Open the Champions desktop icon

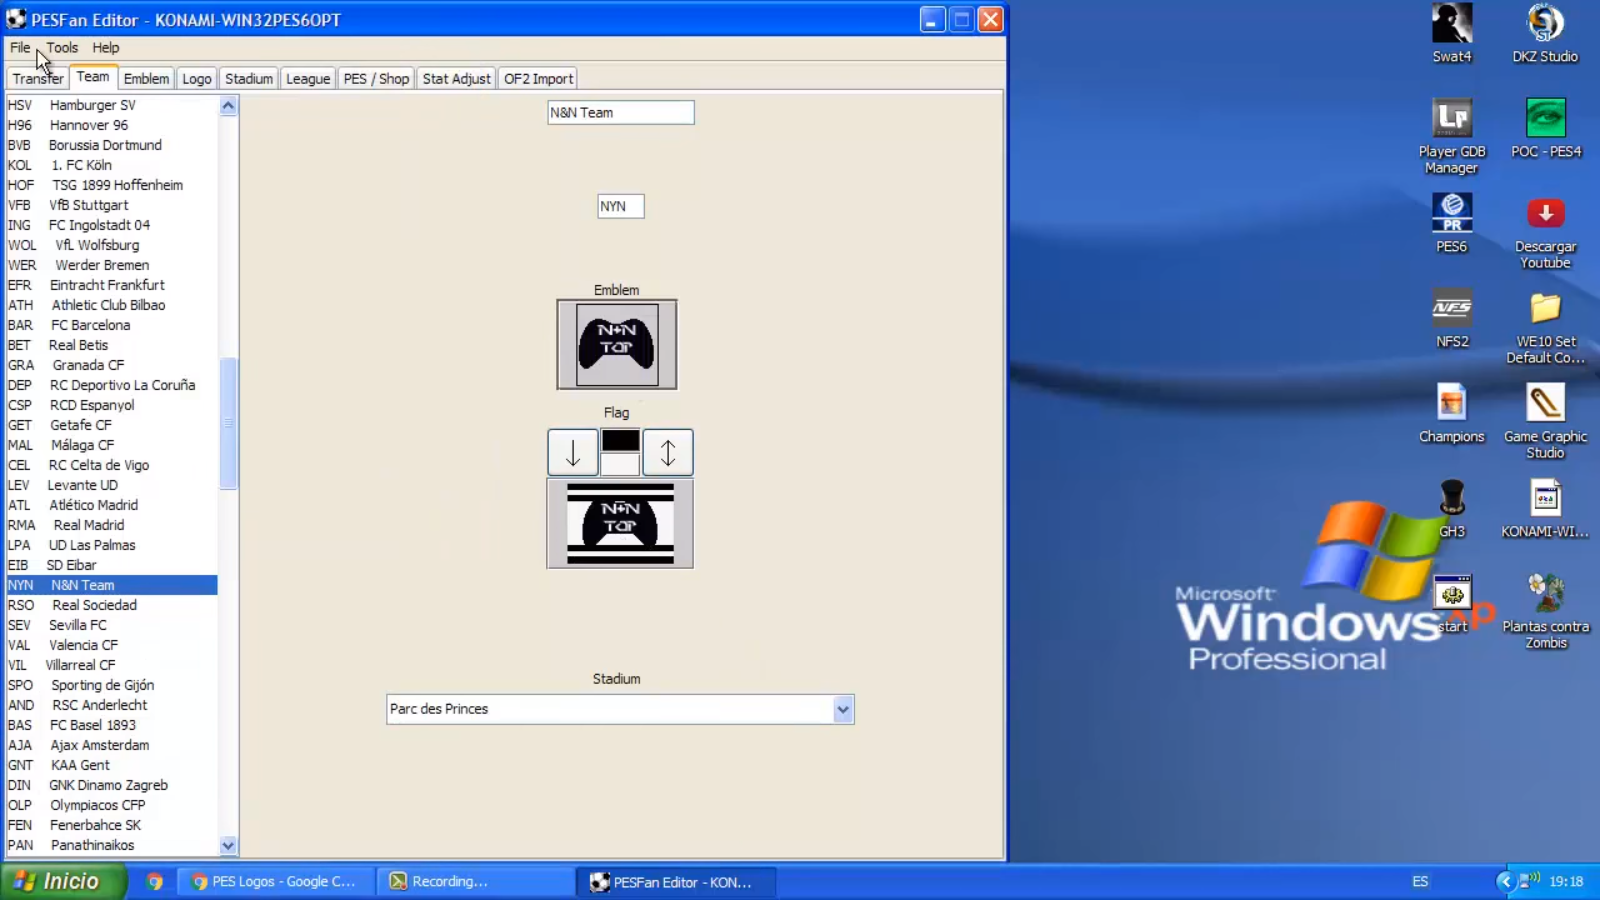1452,414
